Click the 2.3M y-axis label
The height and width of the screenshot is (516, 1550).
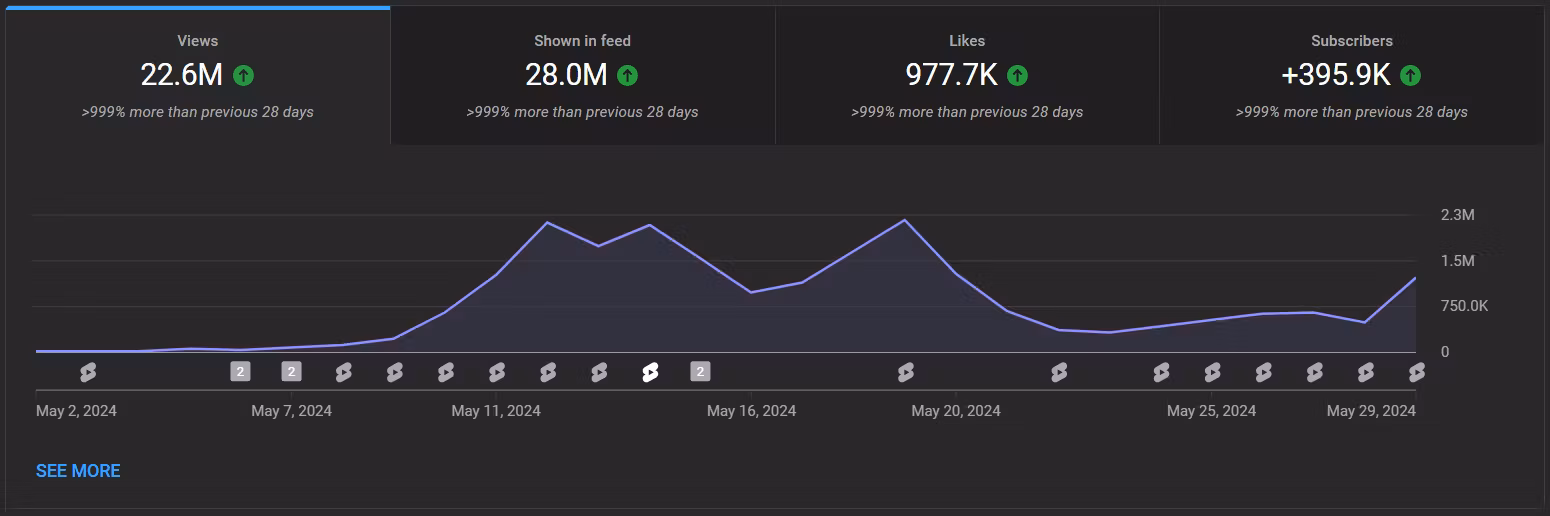(x=1457, y=215)
